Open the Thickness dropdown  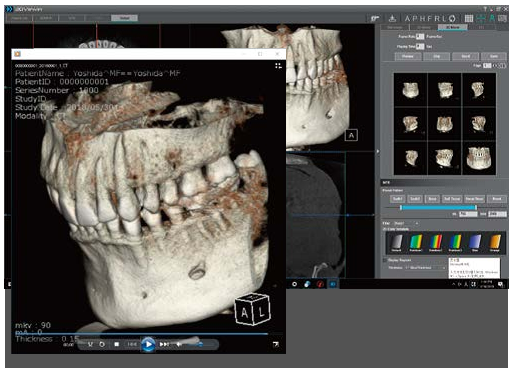pos(425,268)
